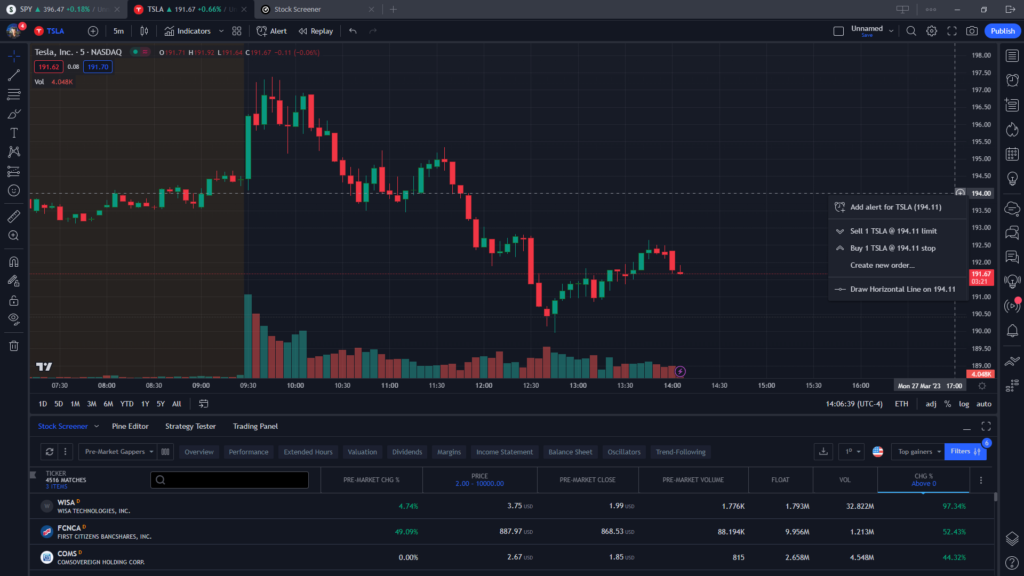Open chart settings gear icon
The width and height of the screenshot is (1024, 576).
tap(931, 31)
